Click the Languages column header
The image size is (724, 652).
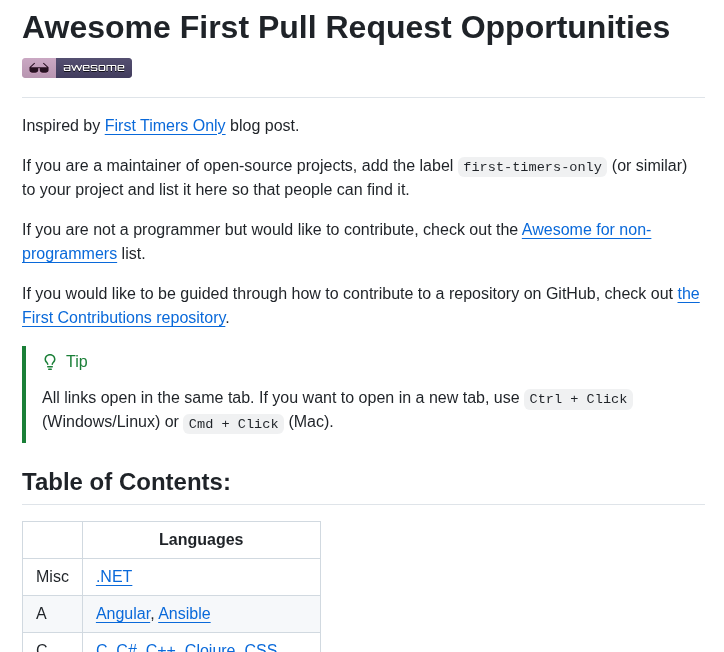(x=201, y=540)
